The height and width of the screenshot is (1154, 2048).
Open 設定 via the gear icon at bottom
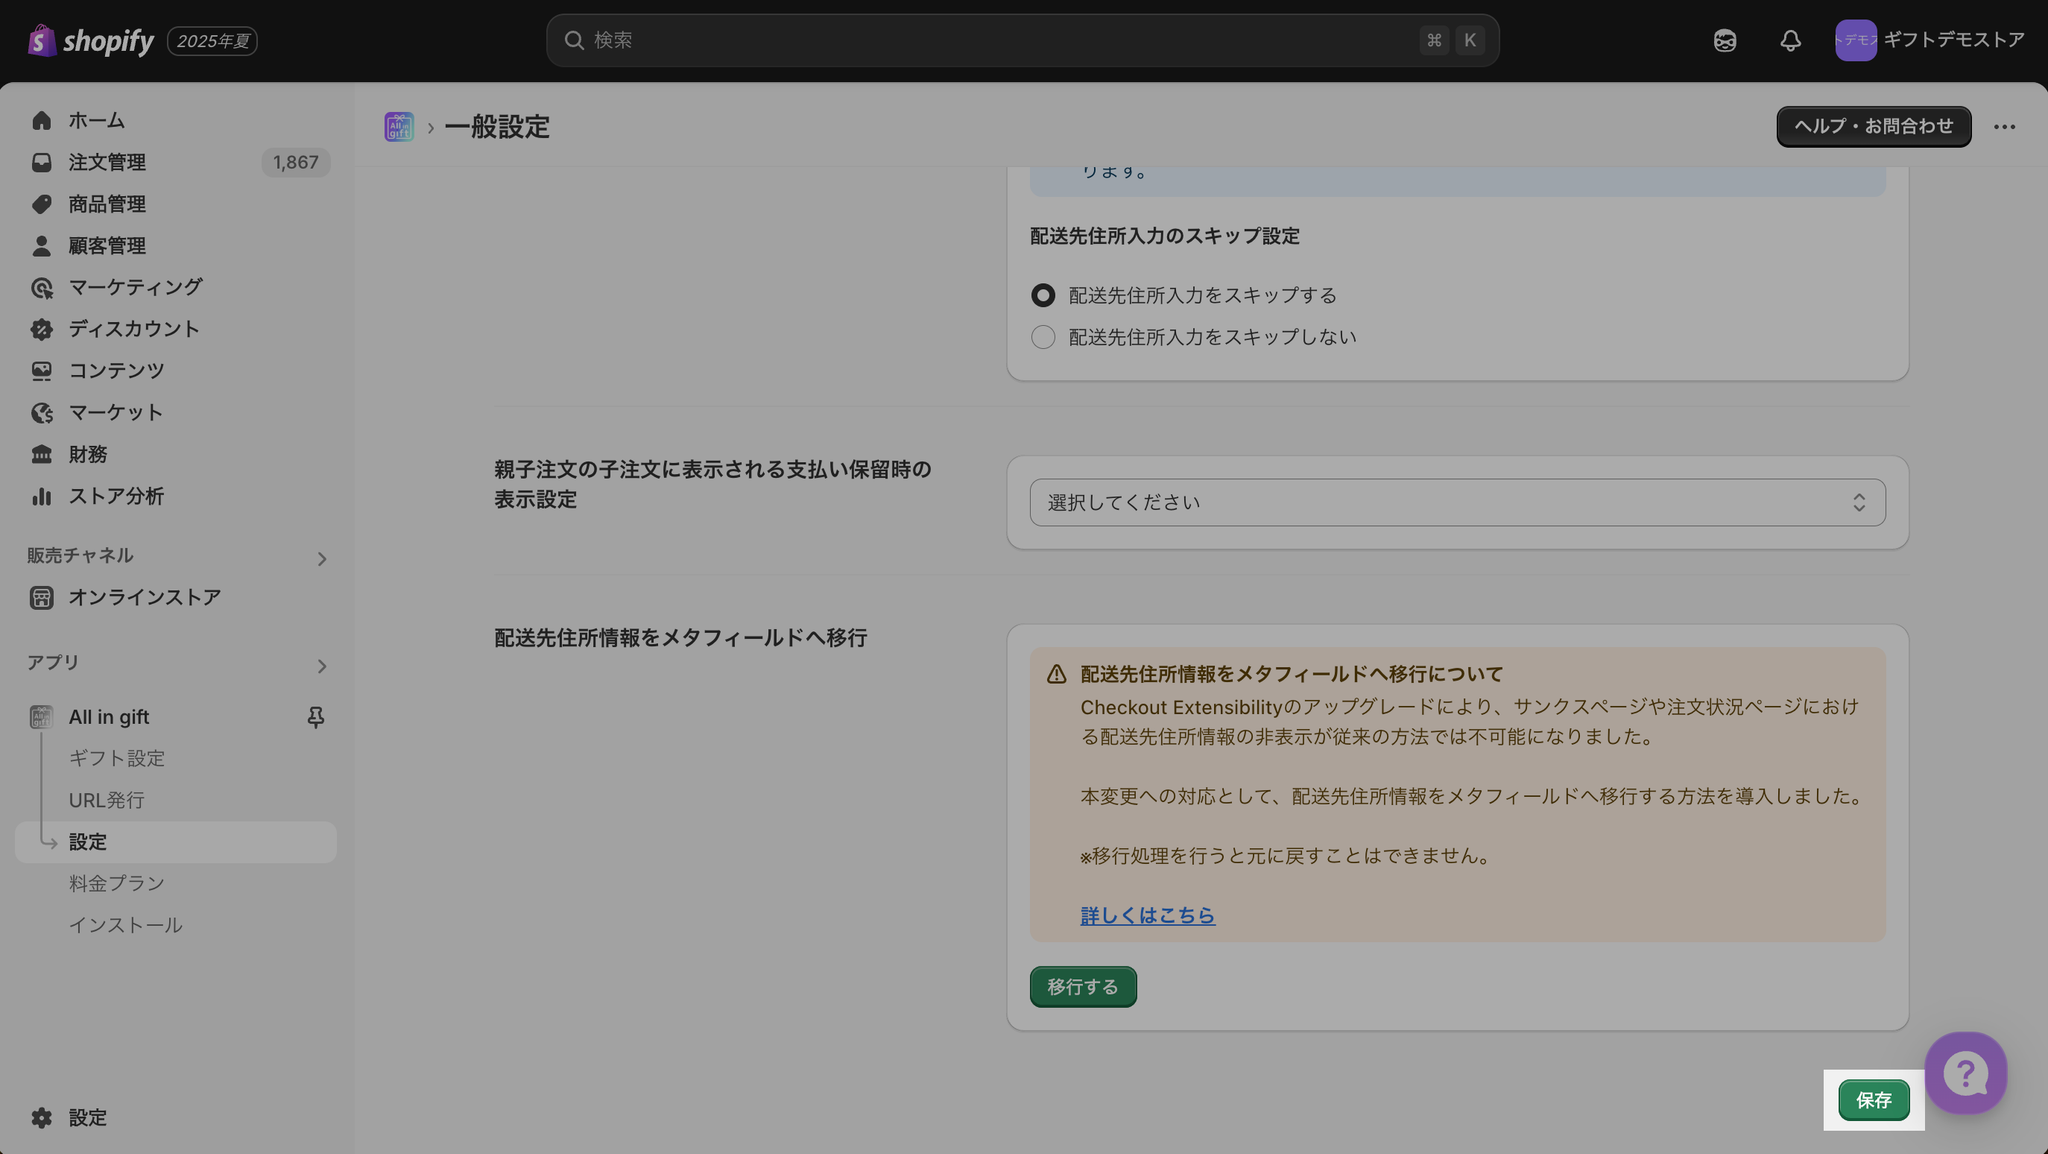[x=41, y=1117]
